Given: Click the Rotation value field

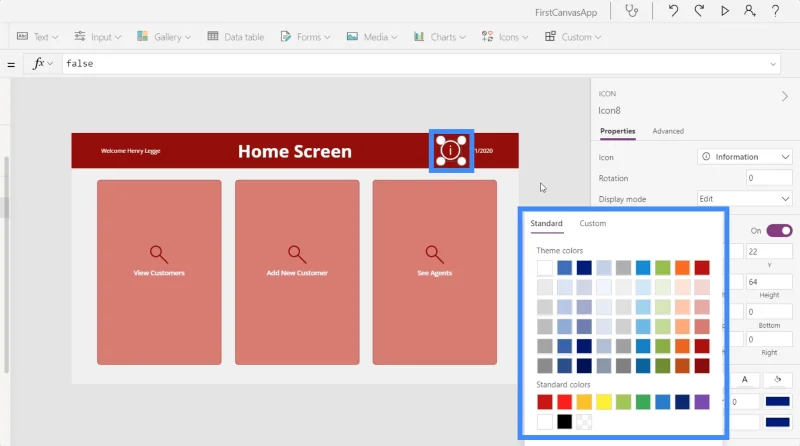Looking at the screenshot, I should click(769, 178).
